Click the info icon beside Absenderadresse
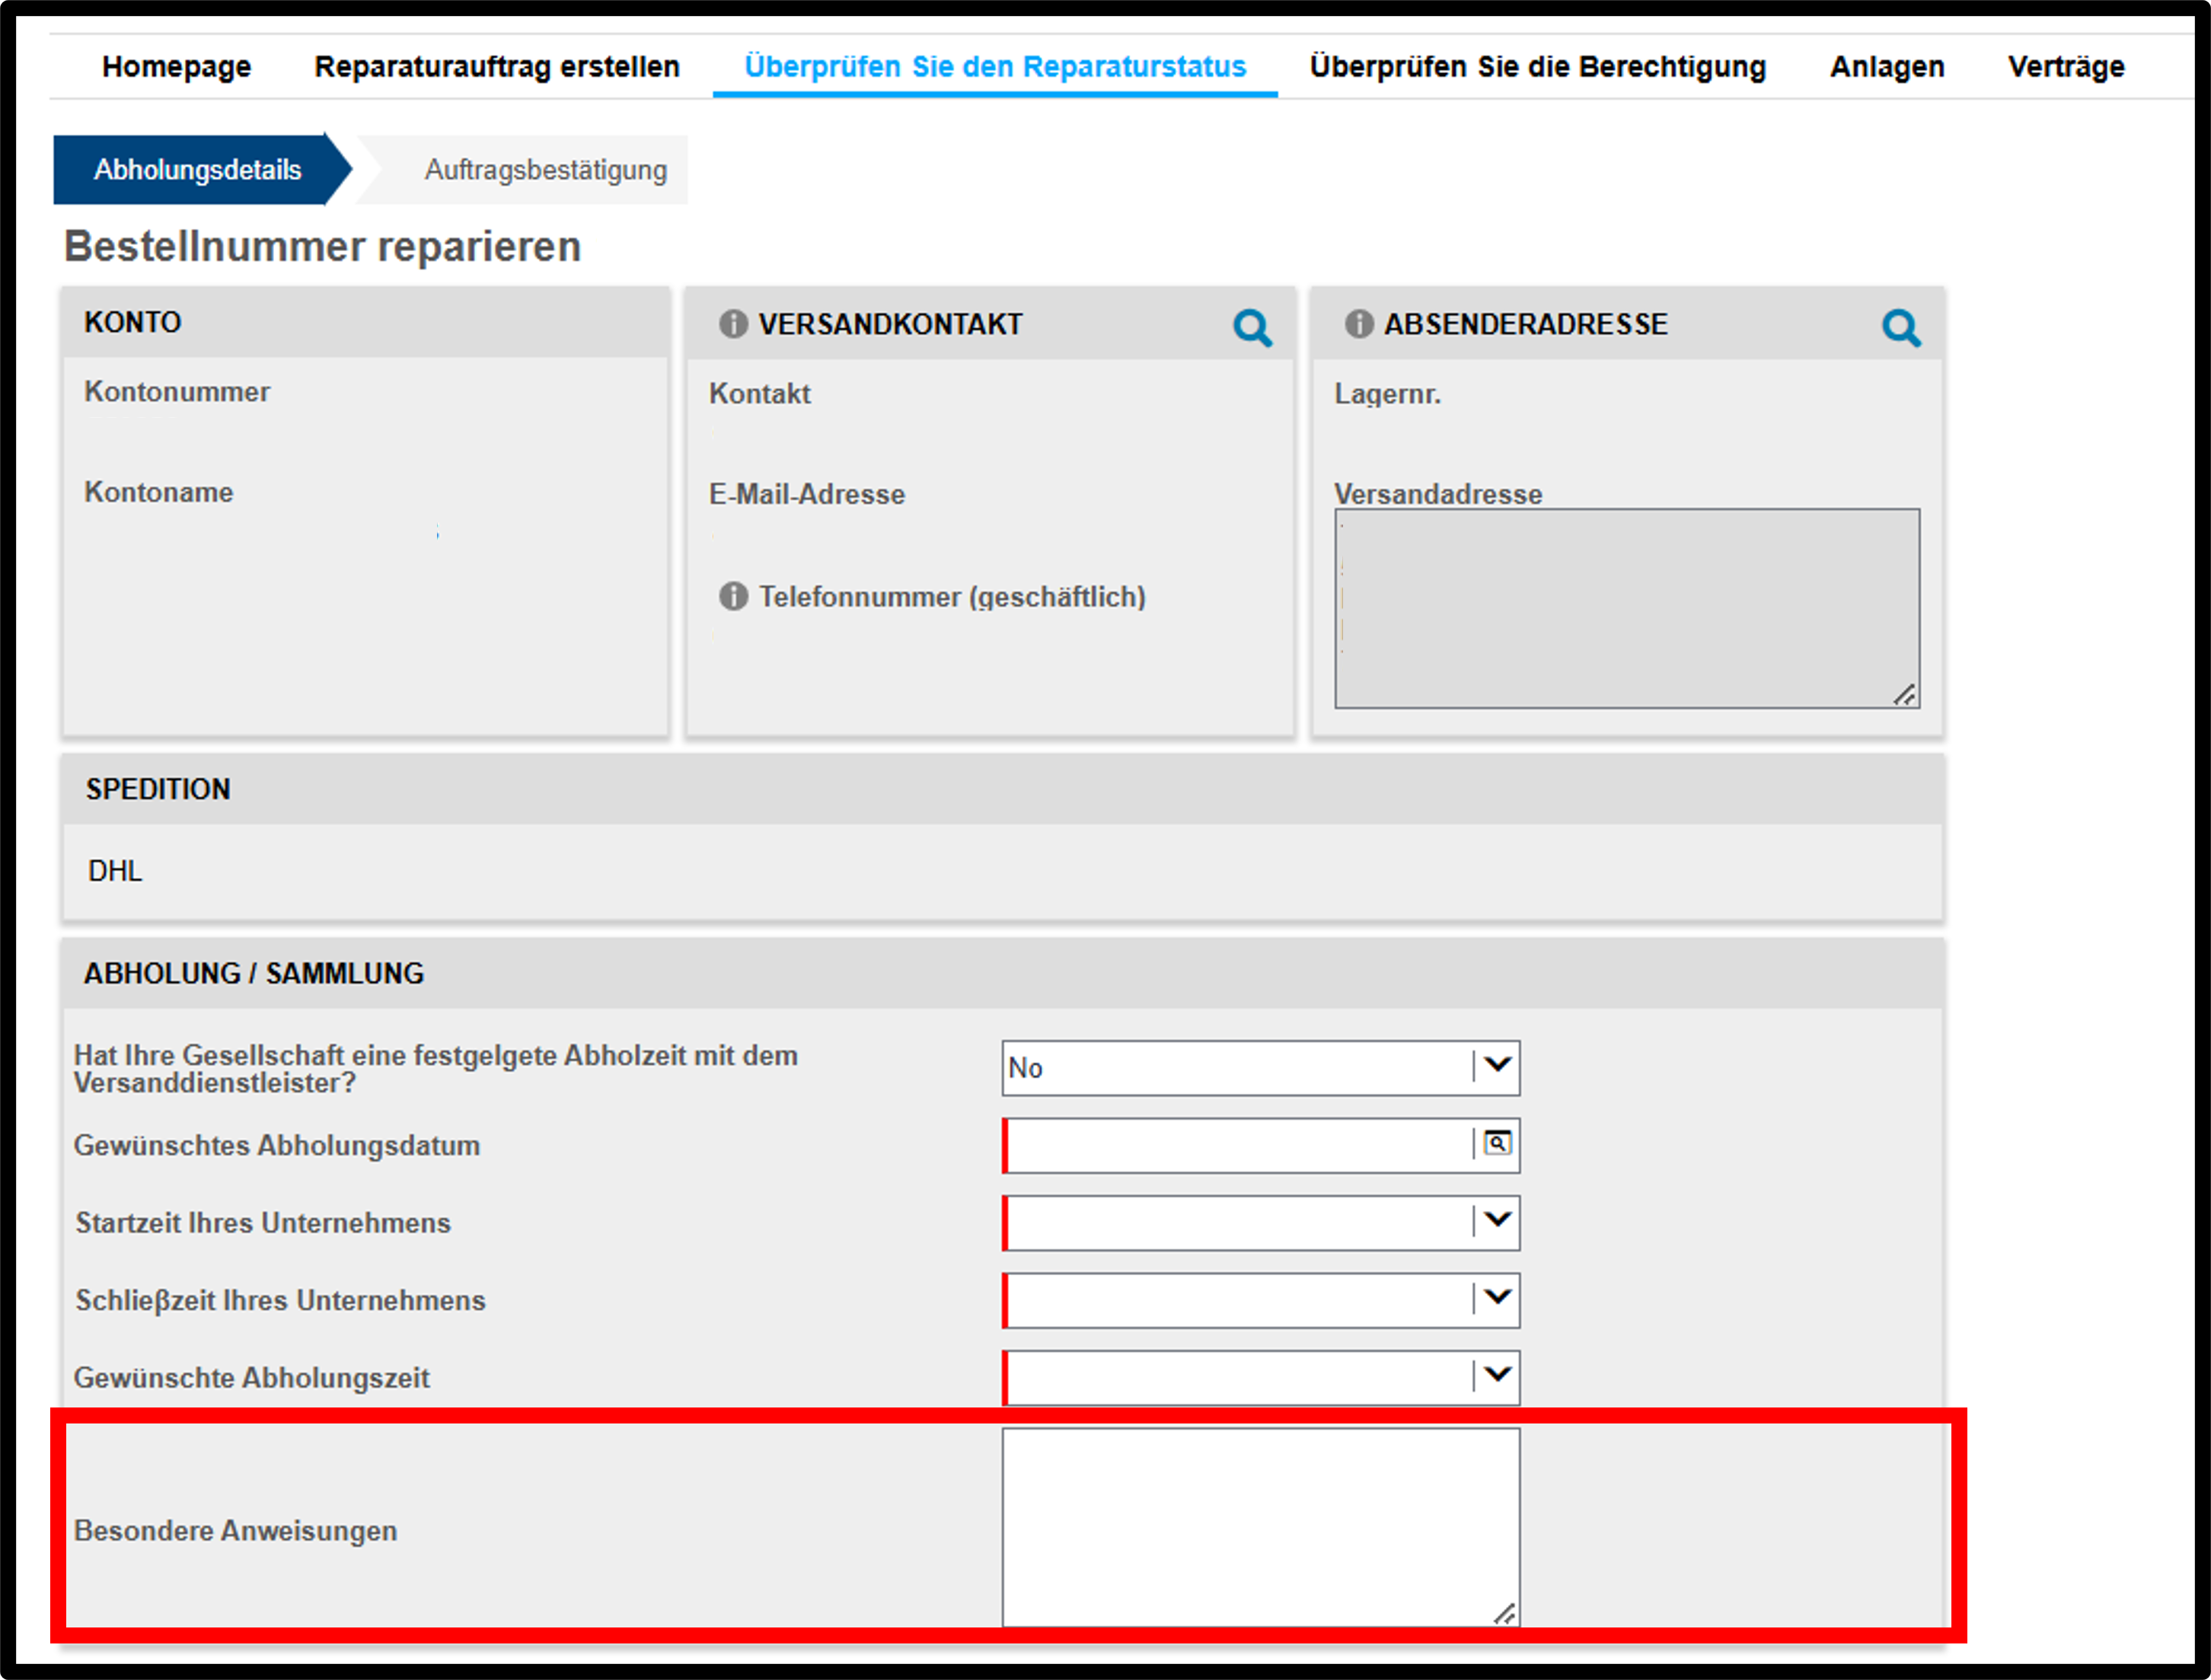 pyautogui.click(x=1359, y=324)
